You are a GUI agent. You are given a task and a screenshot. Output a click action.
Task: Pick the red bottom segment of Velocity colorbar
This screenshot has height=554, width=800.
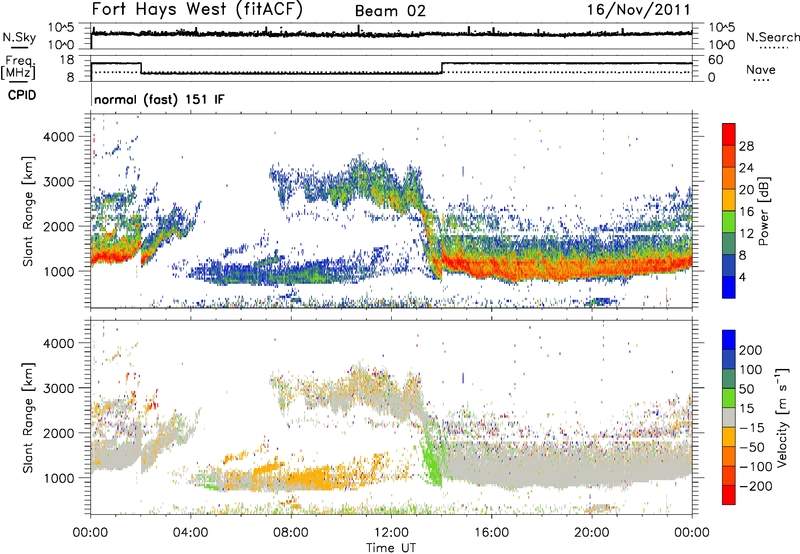click(729, 495)
